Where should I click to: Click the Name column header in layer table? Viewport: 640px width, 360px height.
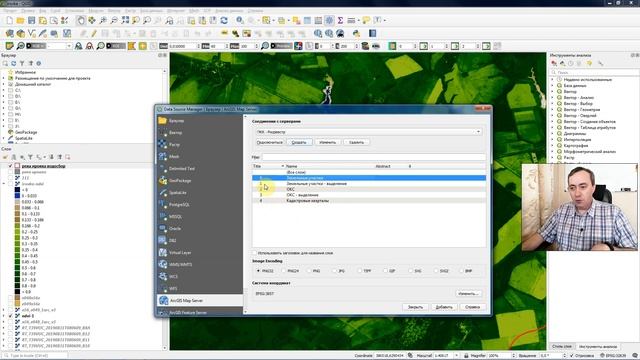point(329,166)
